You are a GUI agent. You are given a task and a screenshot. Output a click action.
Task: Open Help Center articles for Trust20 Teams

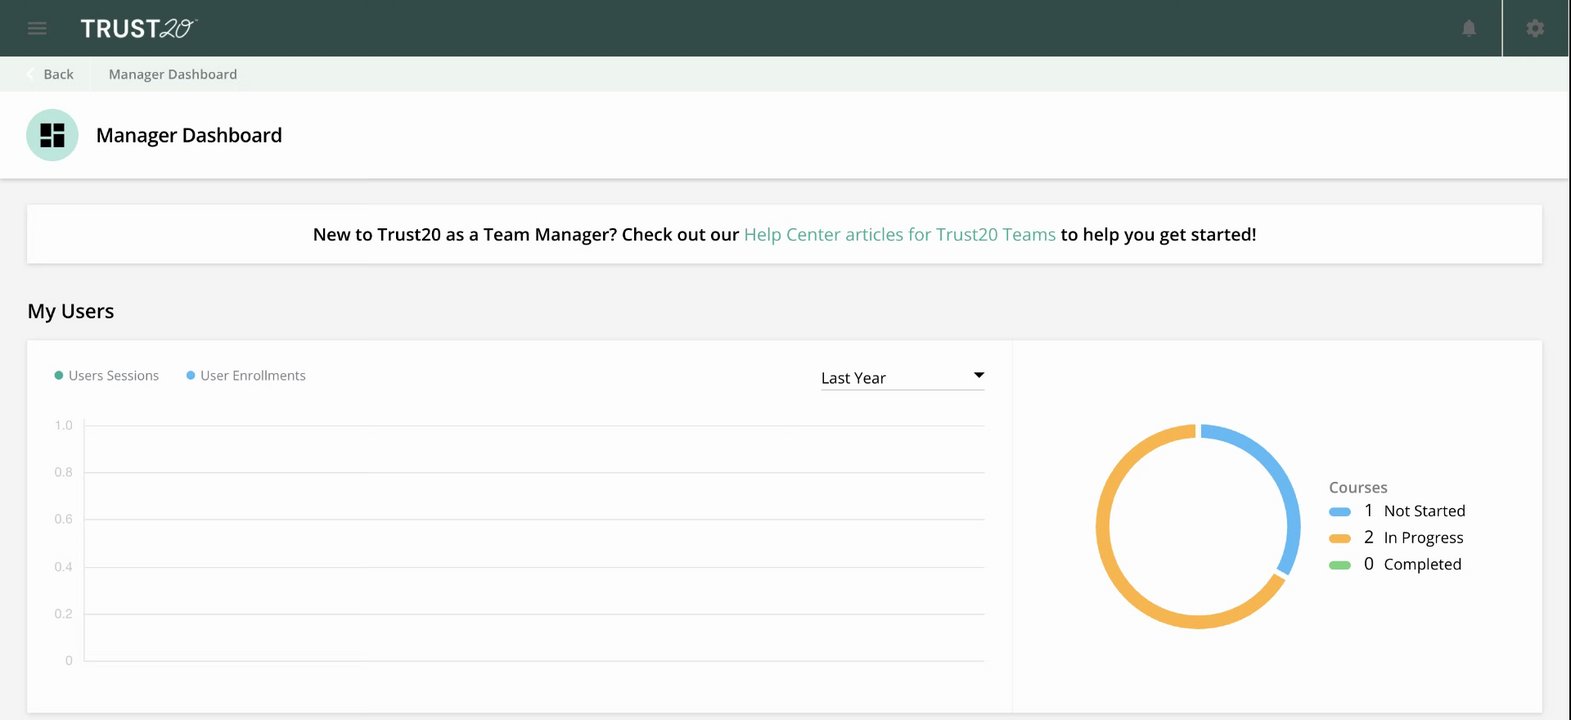[x=899, y=234]
